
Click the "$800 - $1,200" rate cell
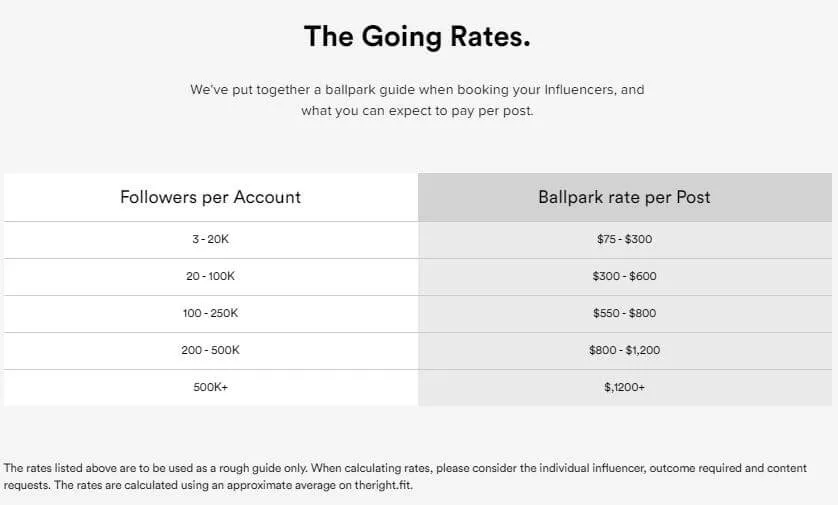point(624,350)
